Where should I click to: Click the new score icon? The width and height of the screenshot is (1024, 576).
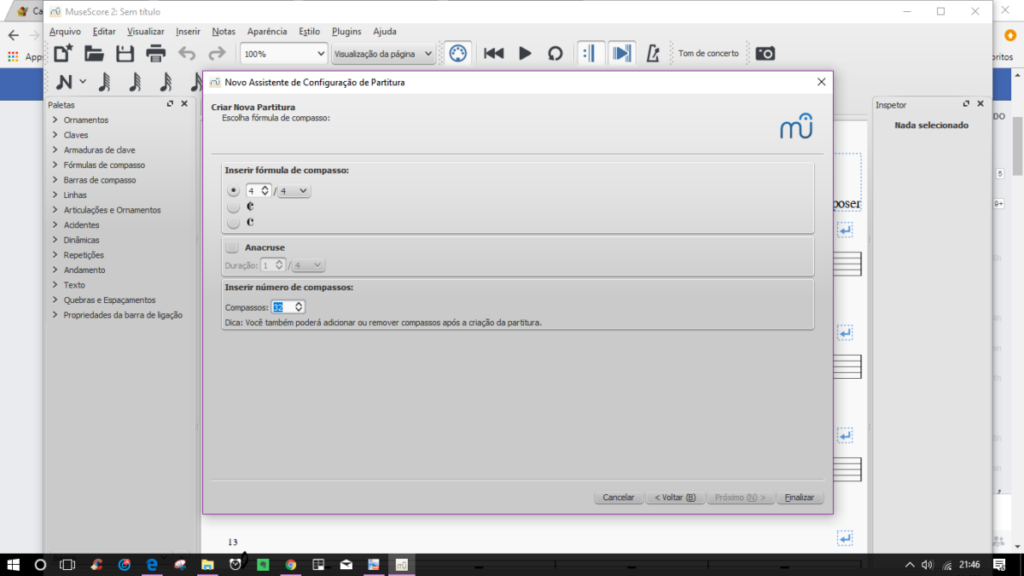pyautogui.click(x=63, y=53)
